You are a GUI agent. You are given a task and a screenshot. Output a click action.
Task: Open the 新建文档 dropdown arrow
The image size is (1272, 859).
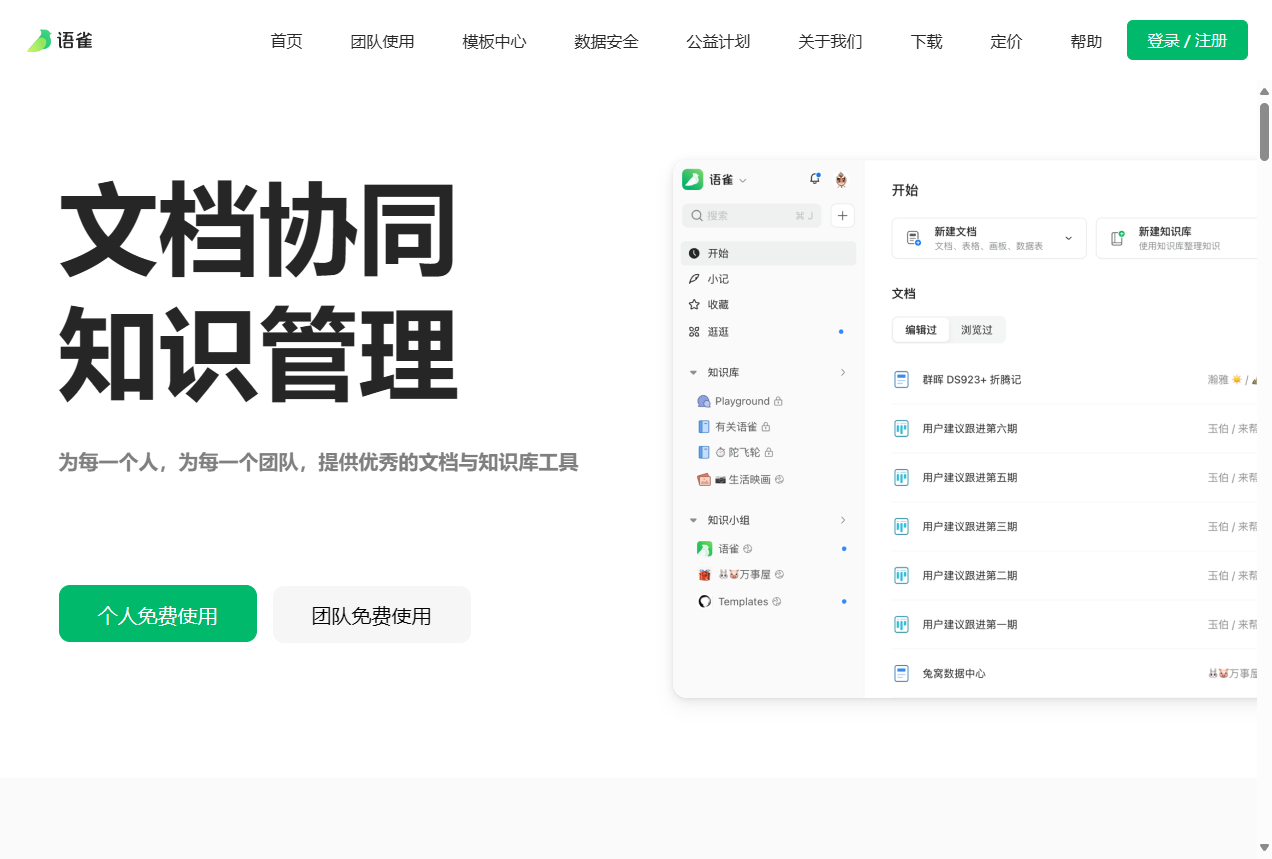1068,238
